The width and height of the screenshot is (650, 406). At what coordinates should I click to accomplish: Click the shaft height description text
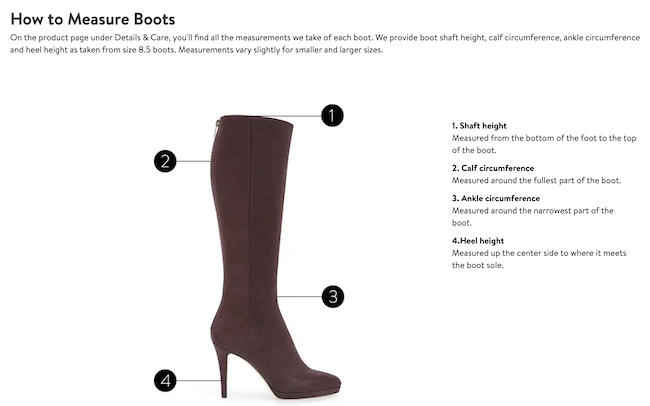coord(544,144)
